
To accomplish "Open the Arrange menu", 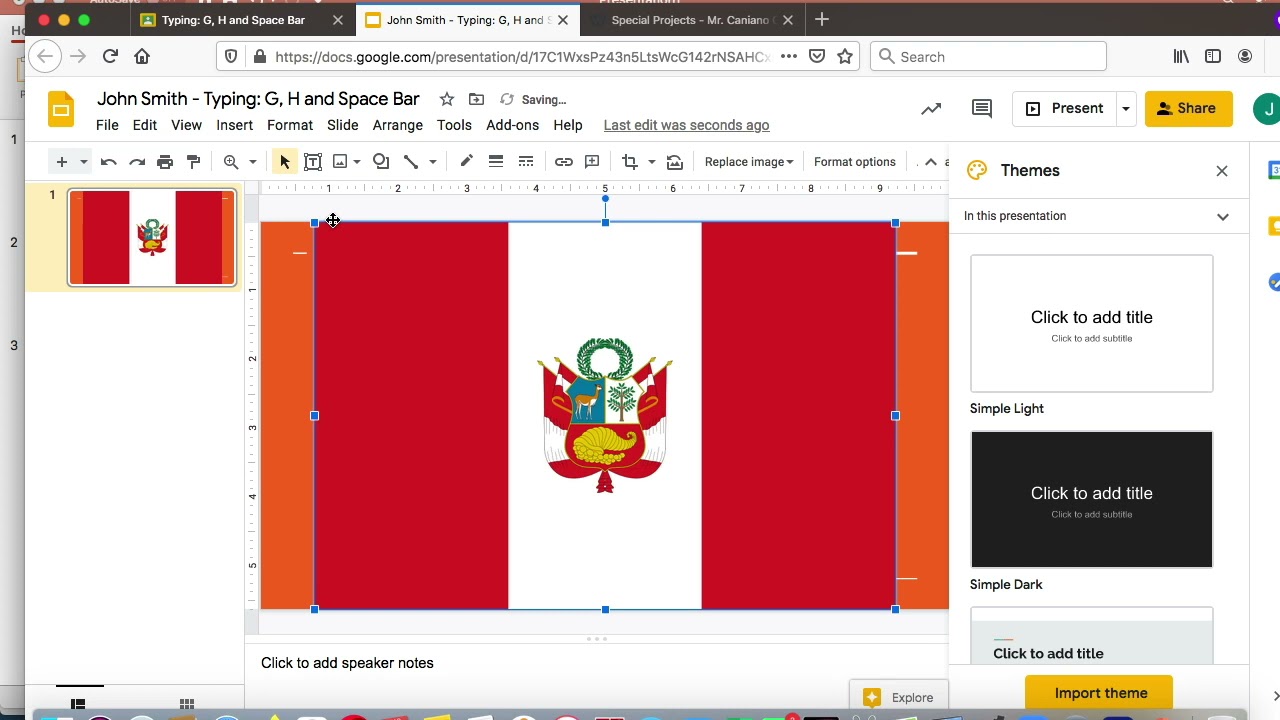I will tap(398, 125).
